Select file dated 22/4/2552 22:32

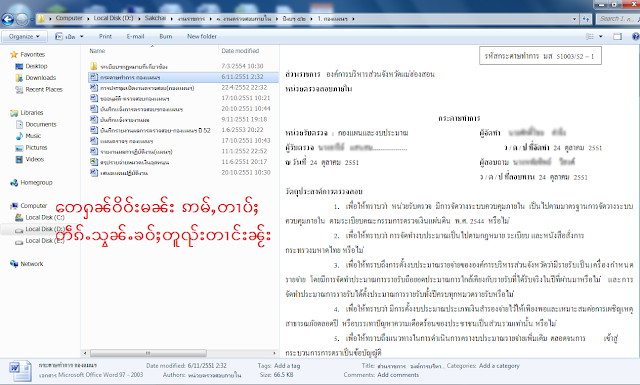pos(183,87)
